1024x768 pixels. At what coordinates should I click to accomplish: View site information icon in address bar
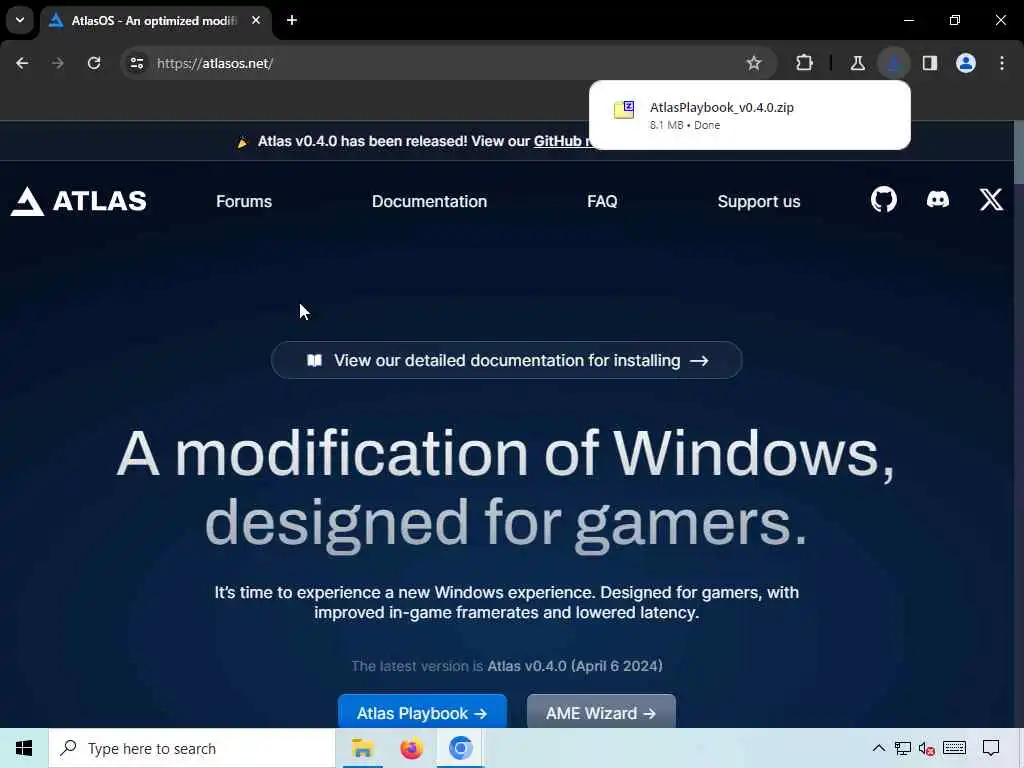(x=136, y=63)
